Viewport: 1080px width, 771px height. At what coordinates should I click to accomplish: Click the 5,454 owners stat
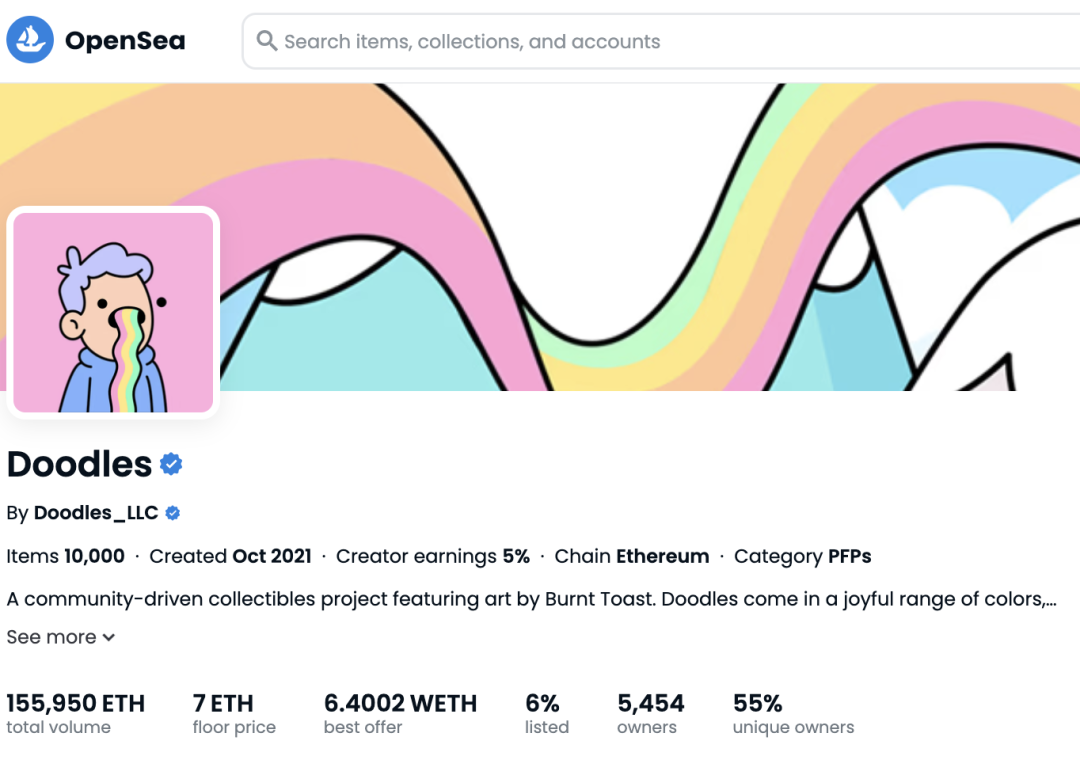point(651,704)
